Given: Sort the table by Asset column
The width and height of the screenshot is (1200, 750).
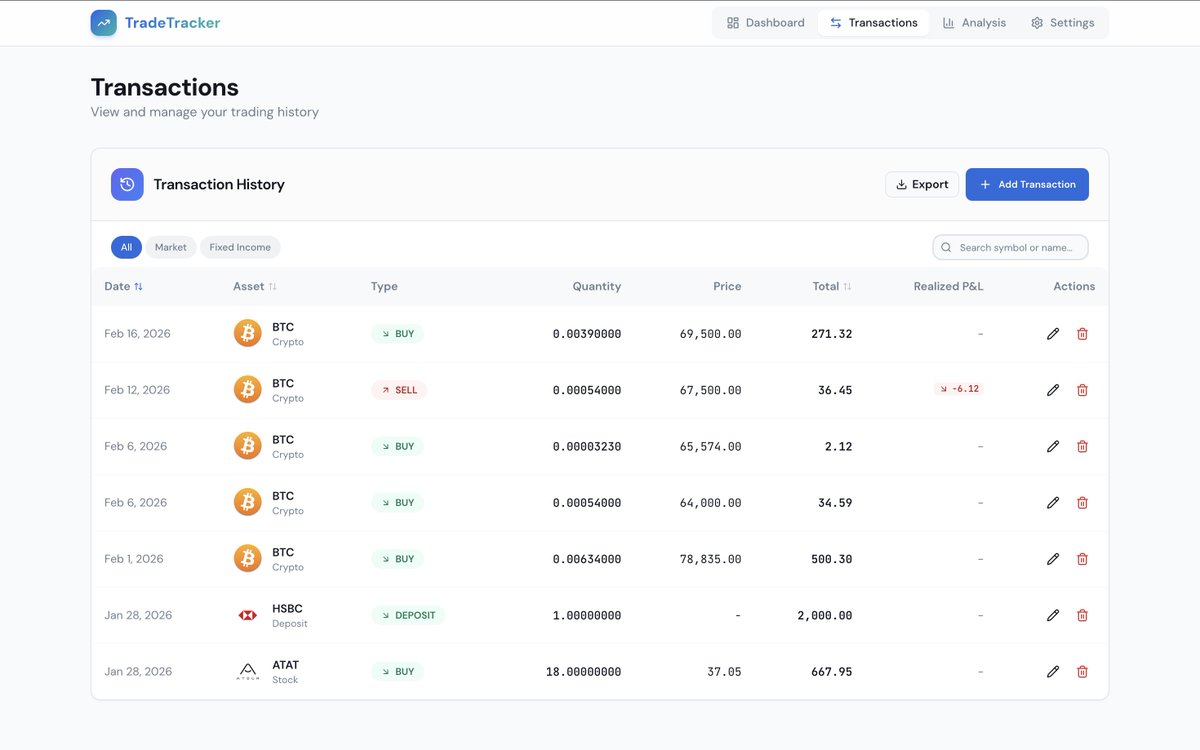Looking at the screenshot, I should click(255, 286).
